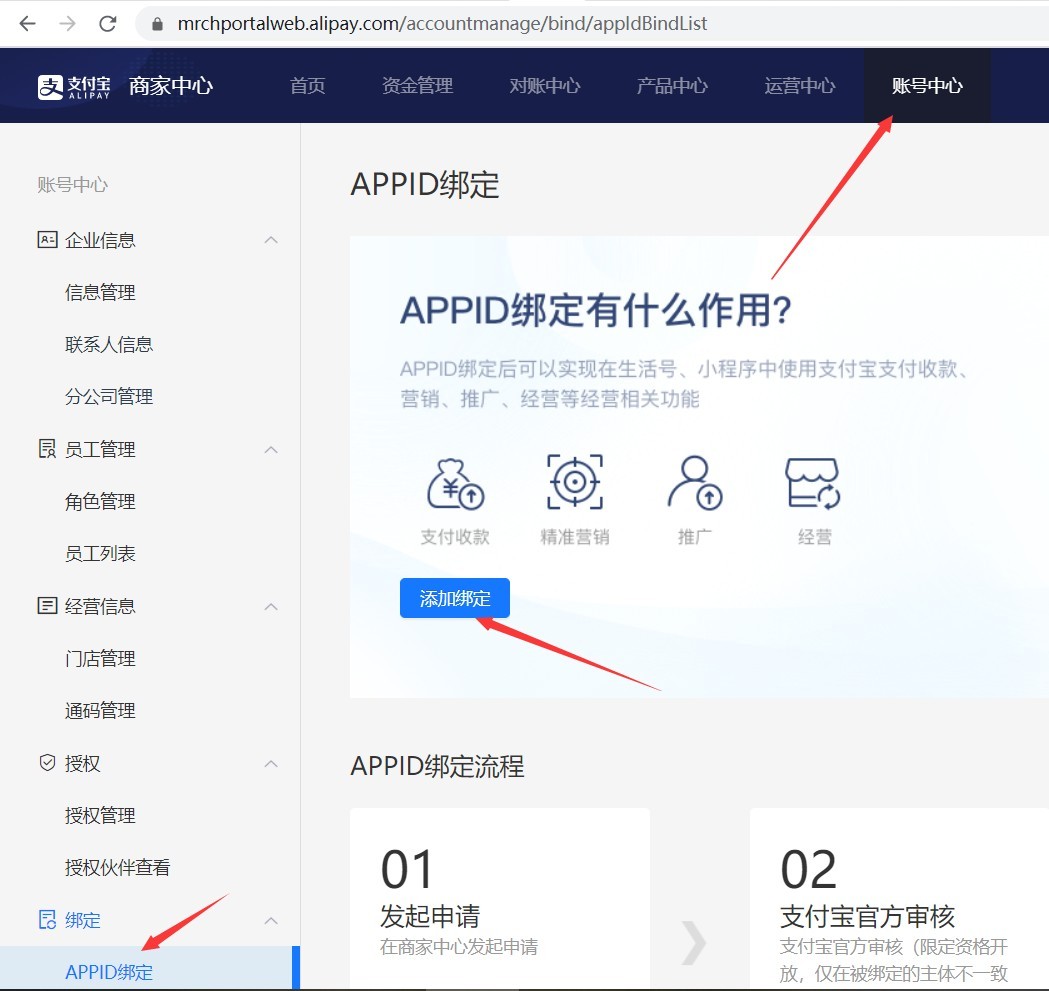This screenshot has height=991, width=1049.
Task: Click the 经营 storefront icon
Action: point(815,482)
